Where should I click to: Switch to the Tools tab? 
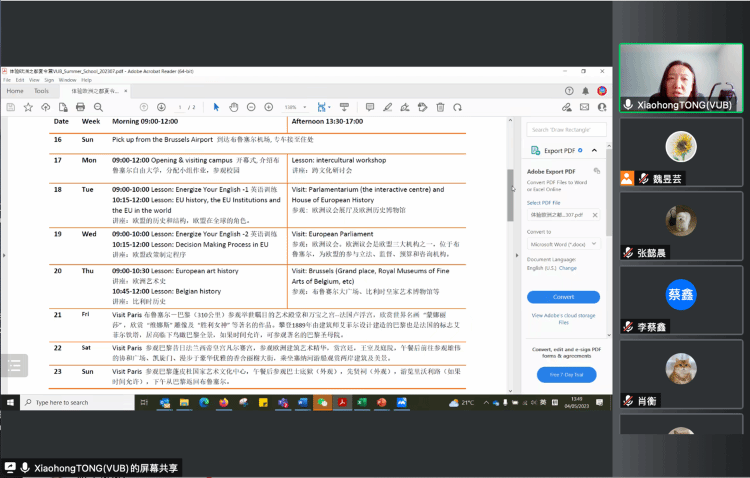click(x=41, y=91)
